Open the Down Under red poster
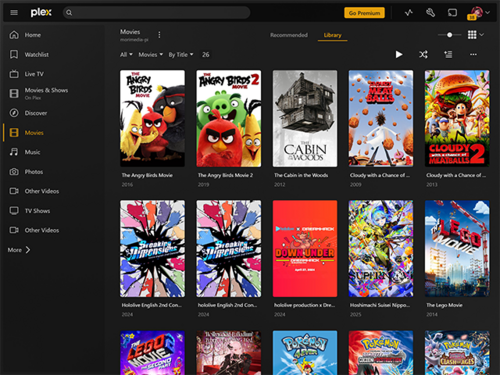The image size is (500, 375). (305, 248)
